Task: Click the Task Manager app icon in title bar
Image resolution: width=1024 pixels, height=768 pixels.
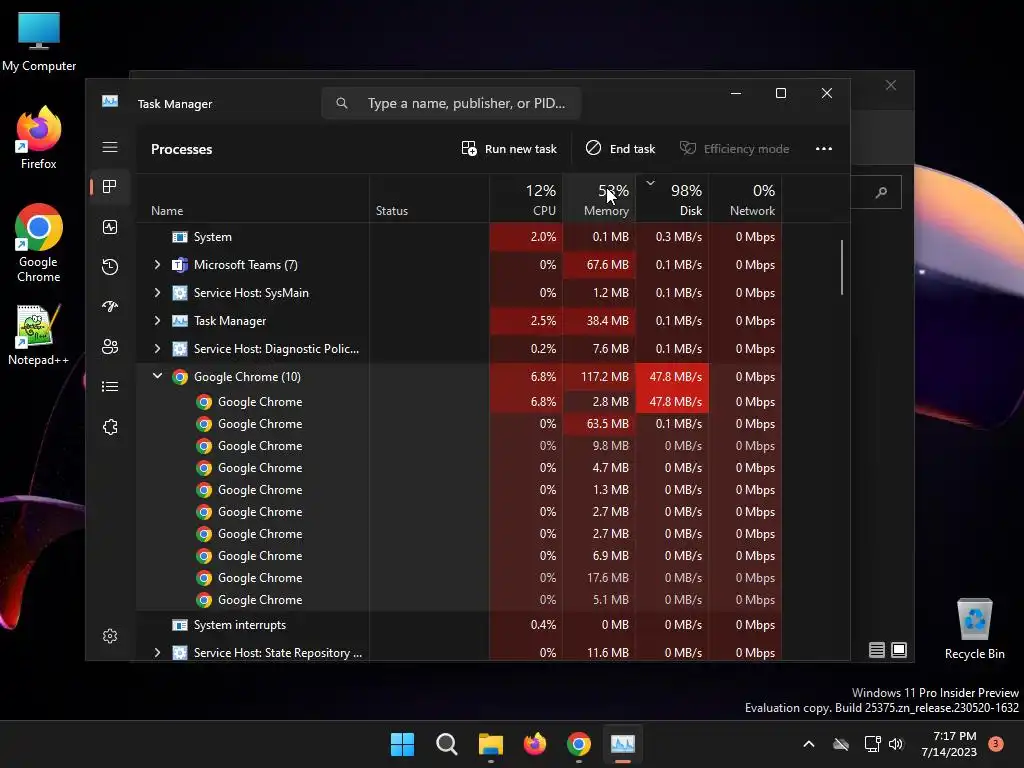Action: pos(110,101)
